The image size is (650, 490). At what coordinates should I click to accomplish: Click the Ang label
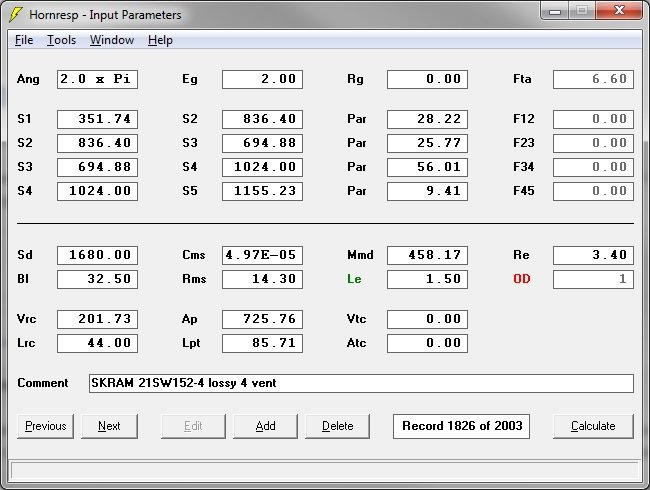tap(28, 79)
